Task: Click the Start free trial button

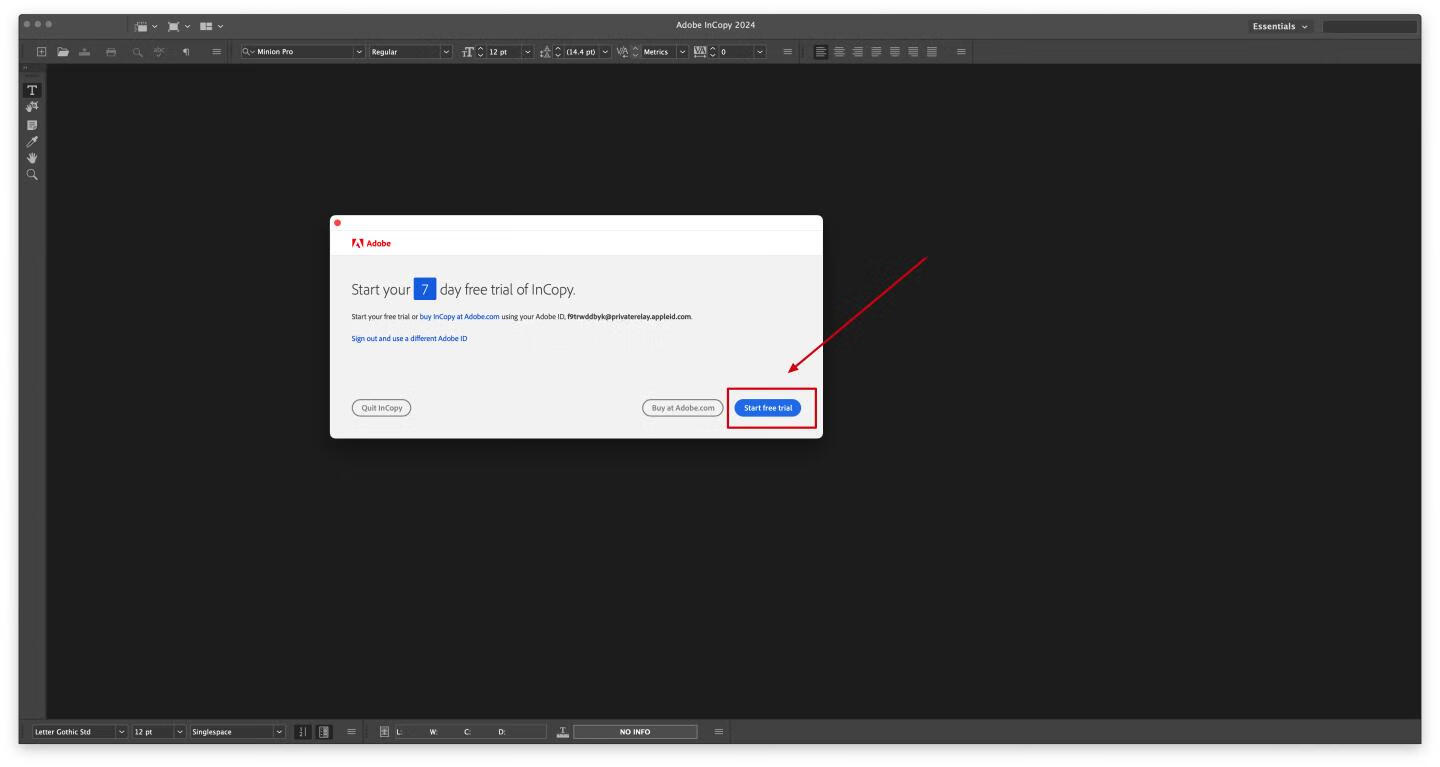Action: 767,408
